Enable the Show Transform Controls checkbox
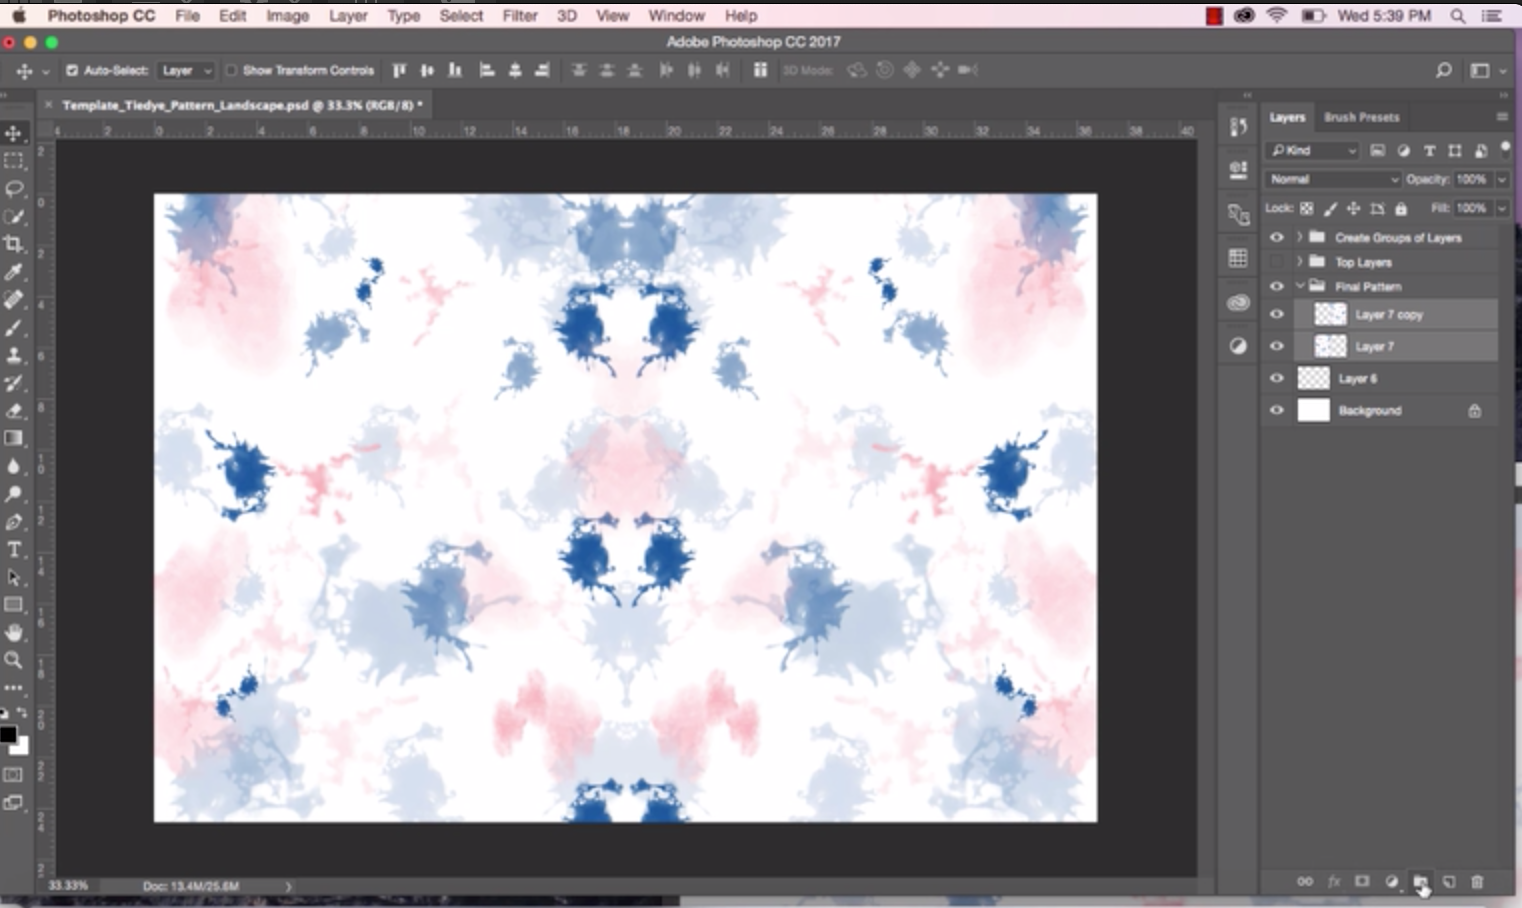 point(231,71)
